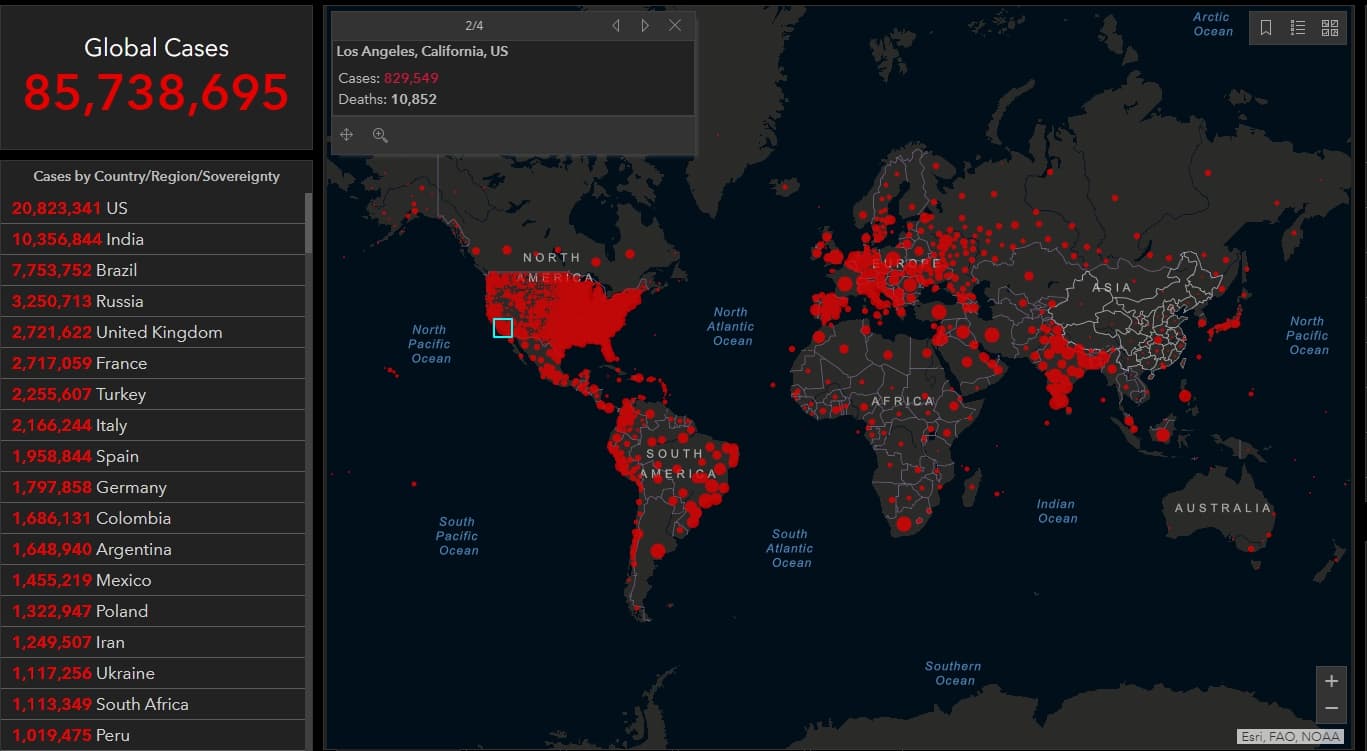The height and width of the screenshot is (751, 1367).
Task: Select France in the country list
Action: (x=154, y=363)
